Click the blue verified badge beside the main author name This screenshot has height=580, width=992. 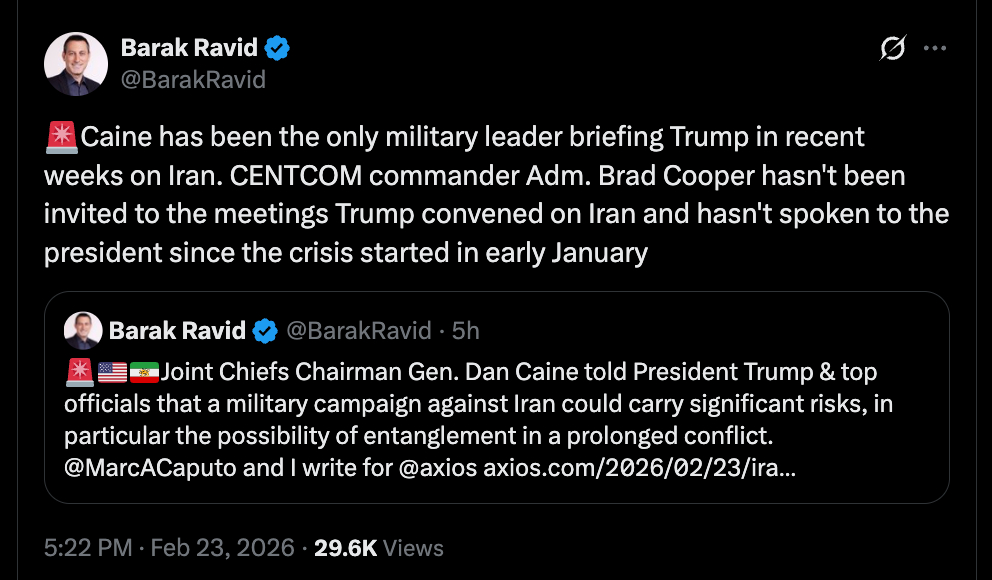279,47
